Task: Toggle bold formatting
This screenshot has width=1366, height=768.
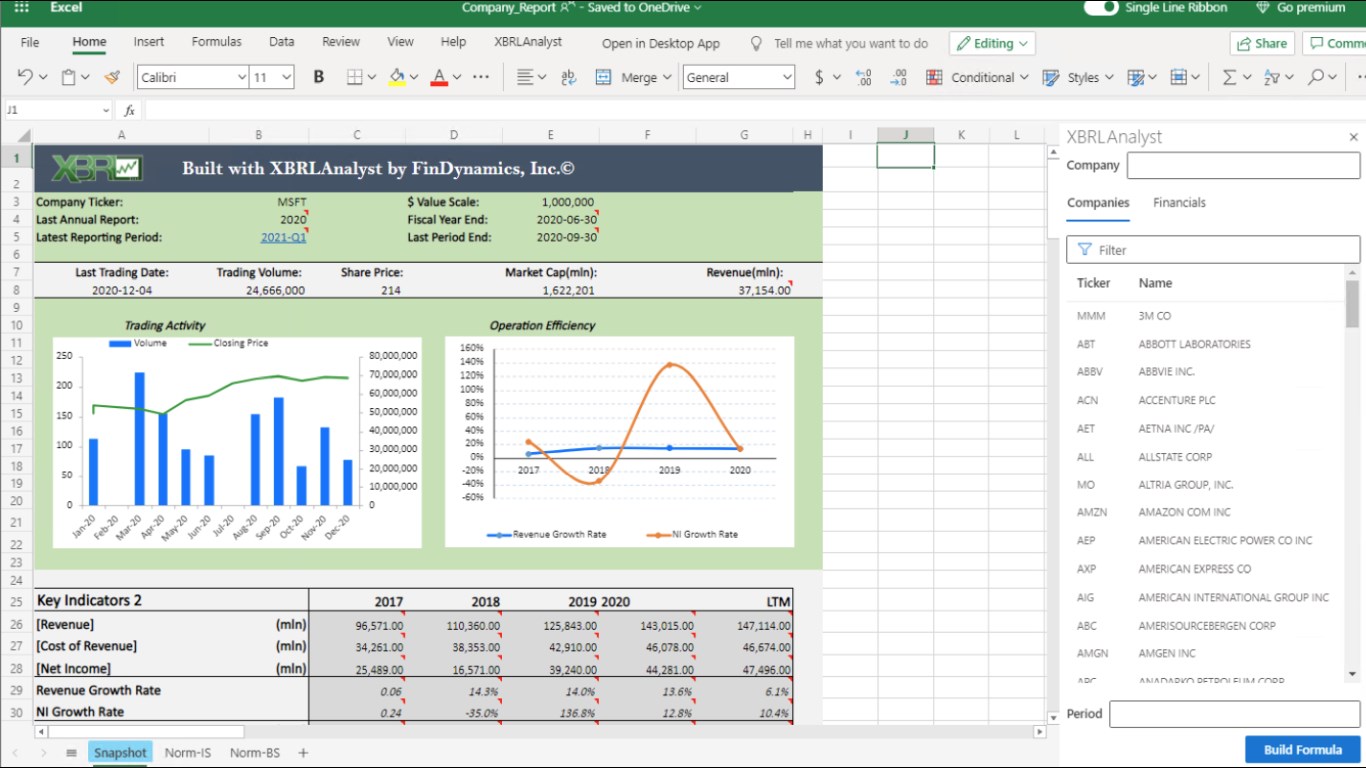Action: (319, 77)
